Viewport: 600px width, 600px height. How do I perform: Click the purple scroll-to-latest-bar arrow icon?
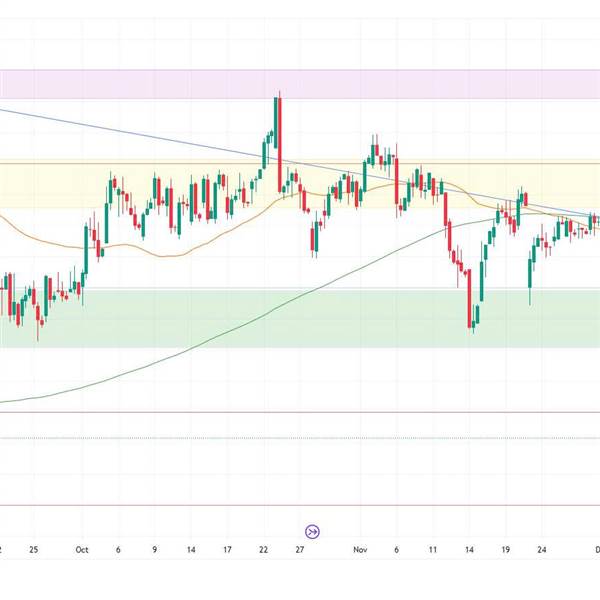pyautogui.click(x=312, y=532)
